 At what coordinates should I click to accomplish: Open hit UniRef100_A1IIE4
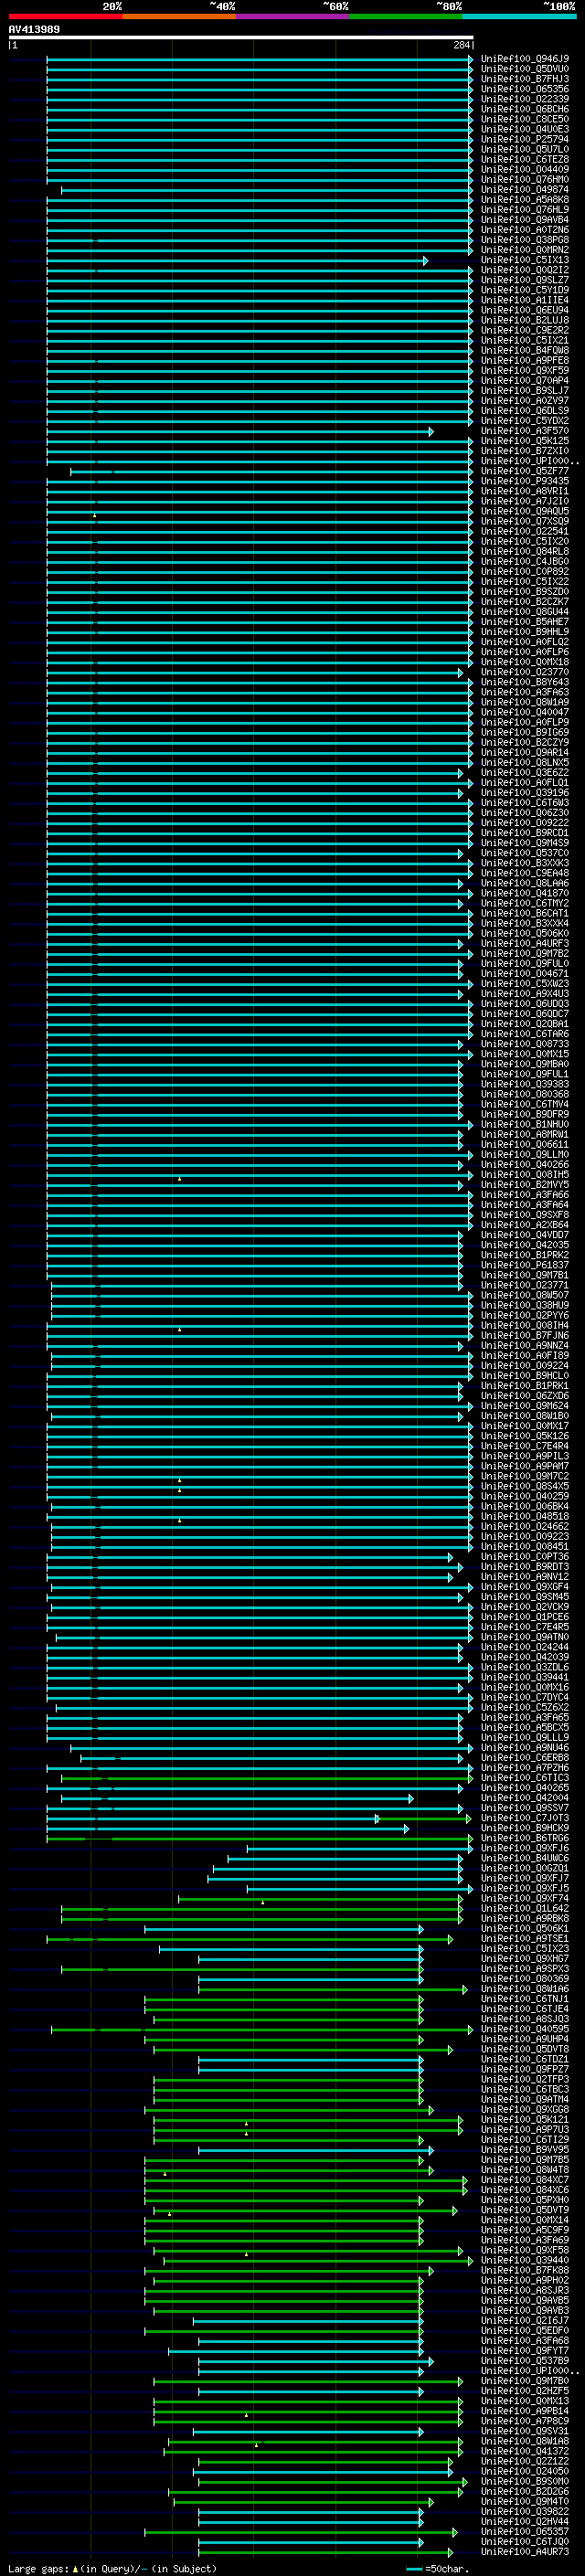click(525, 300)
